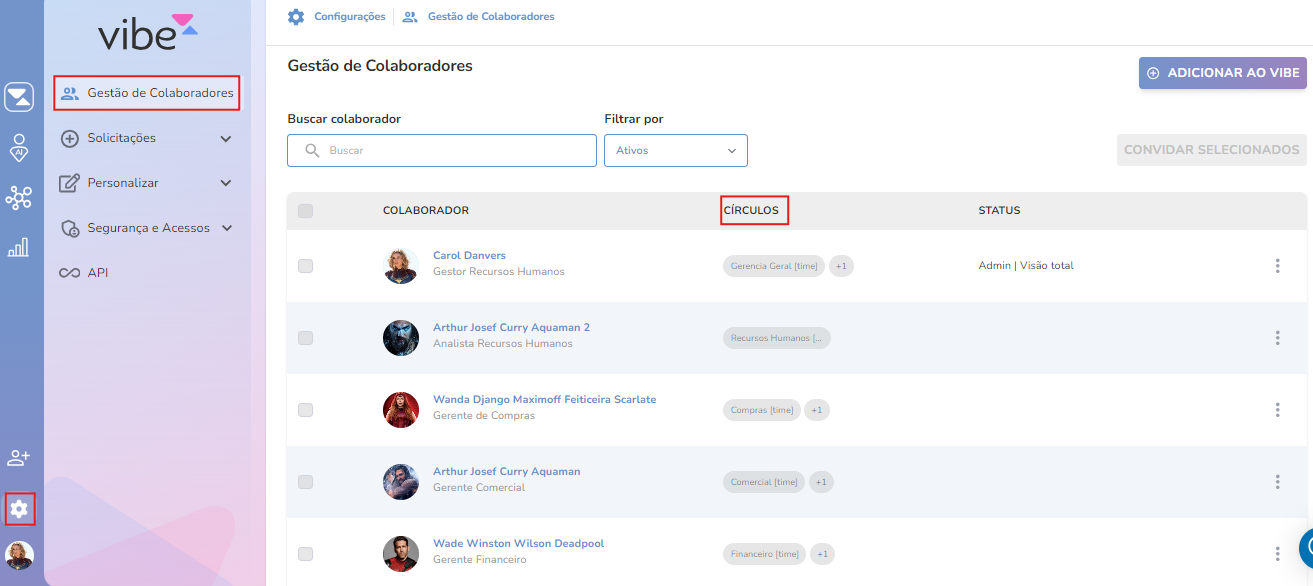
Task: Click the CÍRCULOS column header
Action: click(x=751, y=211)
